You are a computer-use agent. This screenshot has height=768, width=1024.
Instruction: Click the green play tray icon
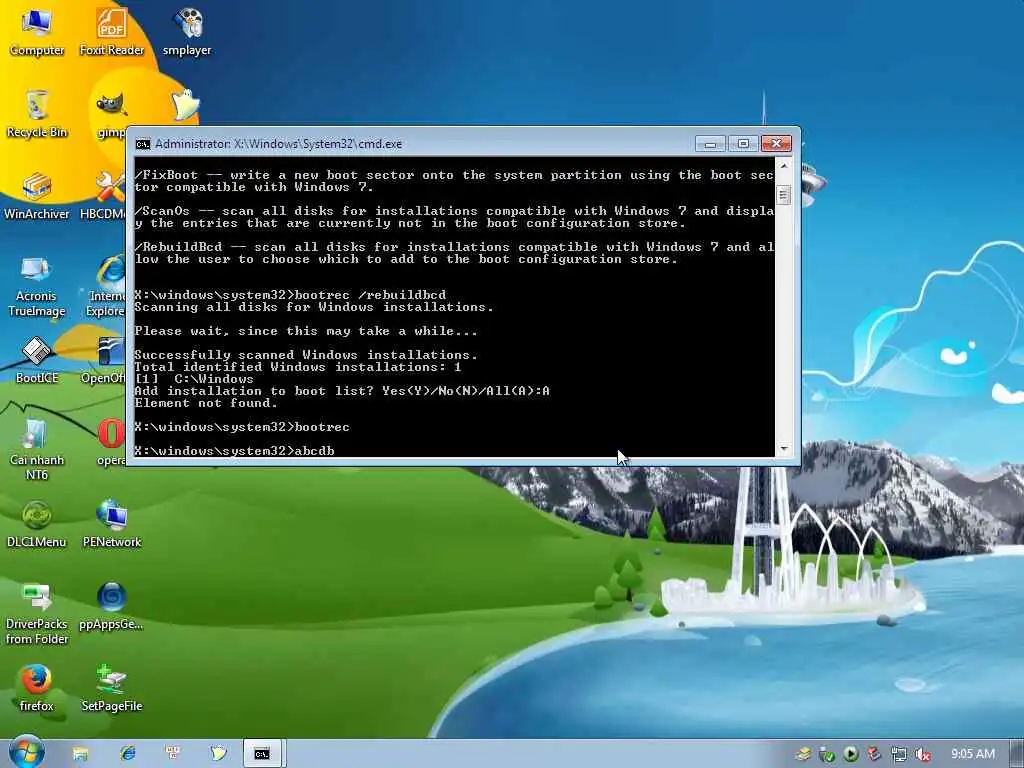(850, 754)
